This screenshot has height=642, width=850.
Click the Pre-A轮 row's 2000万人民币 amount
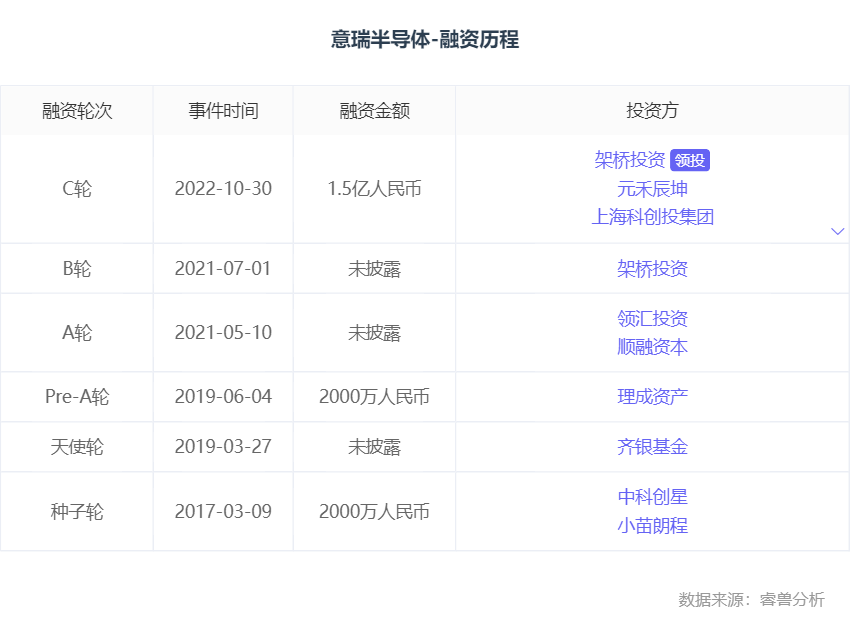[x=375, y=397]
